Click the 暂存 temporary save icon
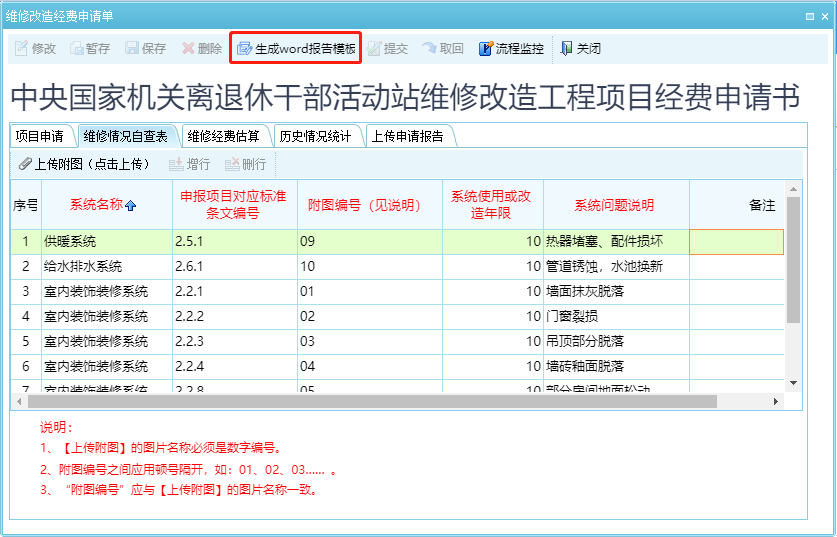 click(78, 48)
